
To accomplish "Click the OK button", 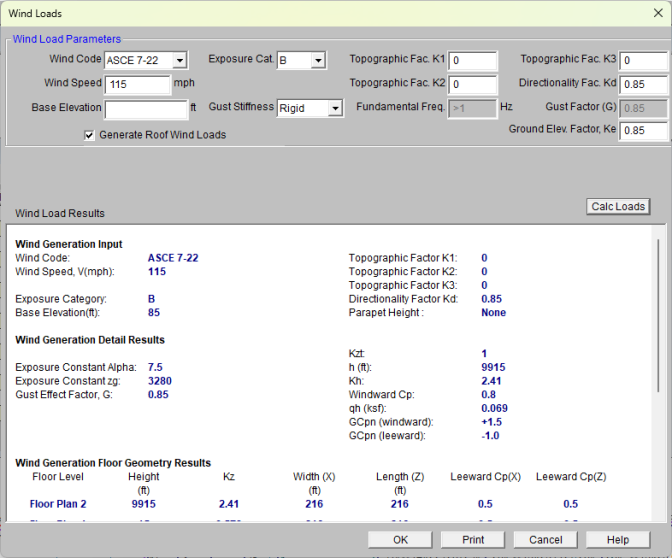I will (400, 540).
